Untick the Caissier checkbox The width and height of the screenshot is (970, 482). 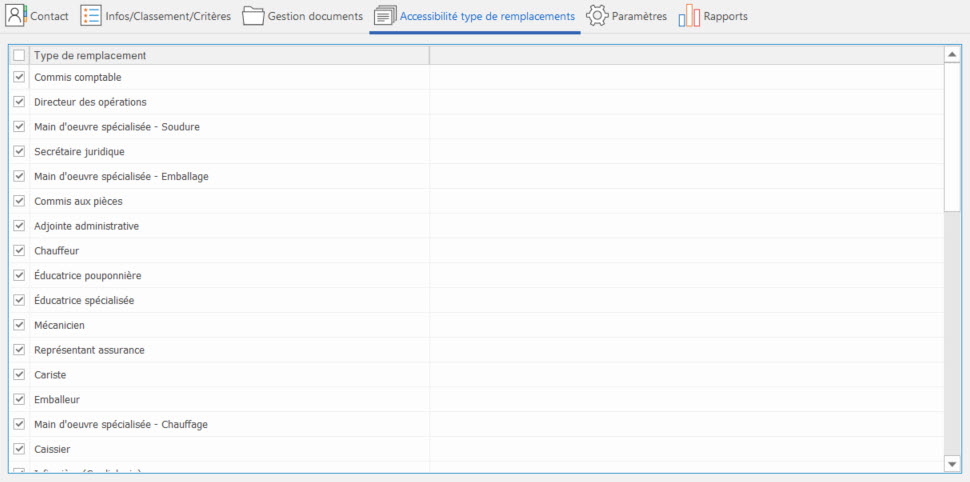coord(19,449)
